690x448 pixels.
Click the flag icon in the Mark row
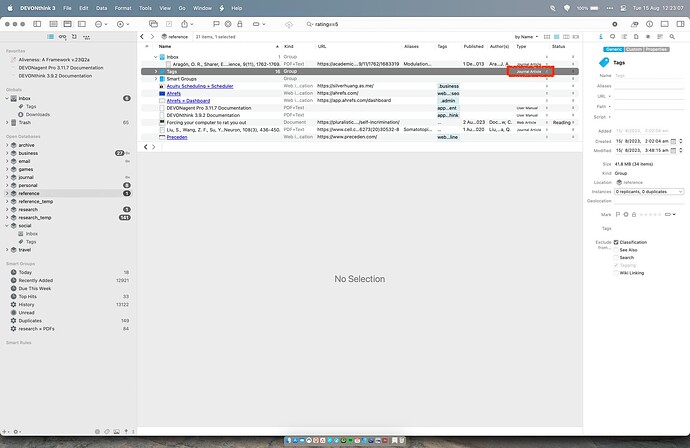pos(617,214)
